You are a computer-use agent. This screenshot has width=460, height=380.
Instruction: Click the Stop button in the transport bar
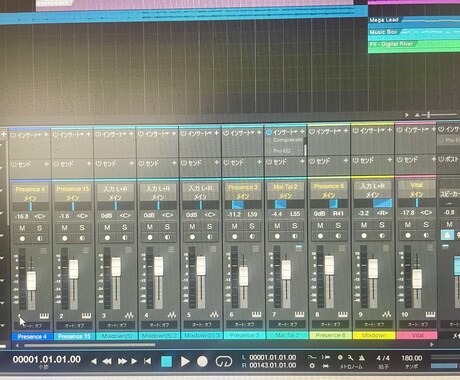tap(166, 361)
